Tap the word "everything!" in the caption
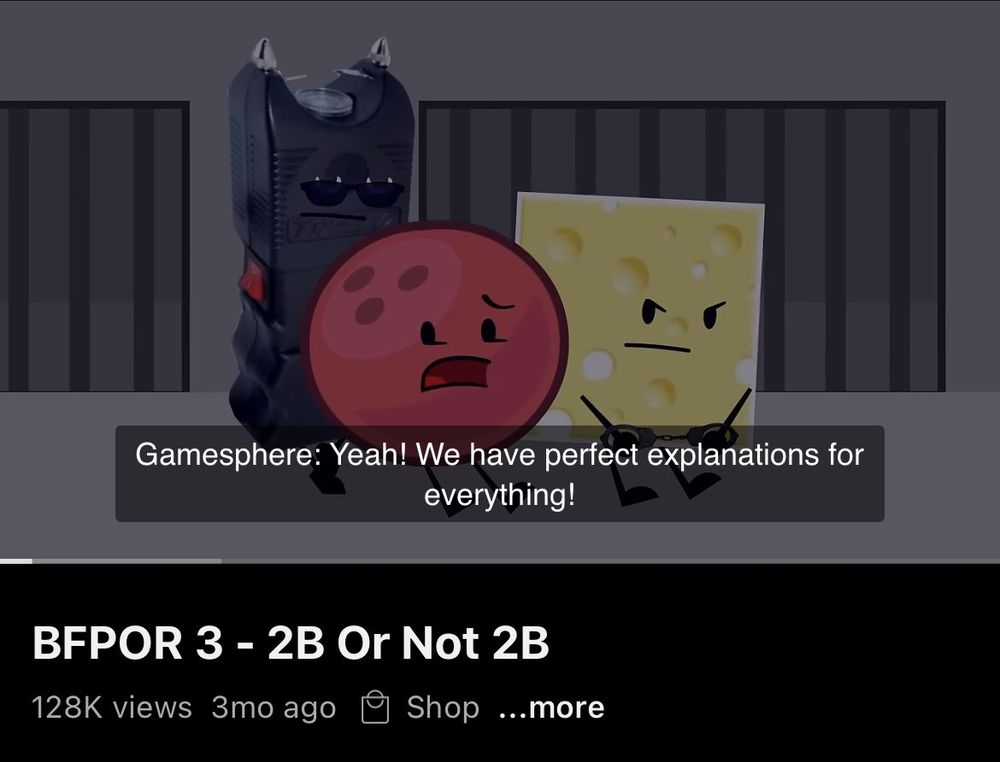 click(x=500, y=495)
